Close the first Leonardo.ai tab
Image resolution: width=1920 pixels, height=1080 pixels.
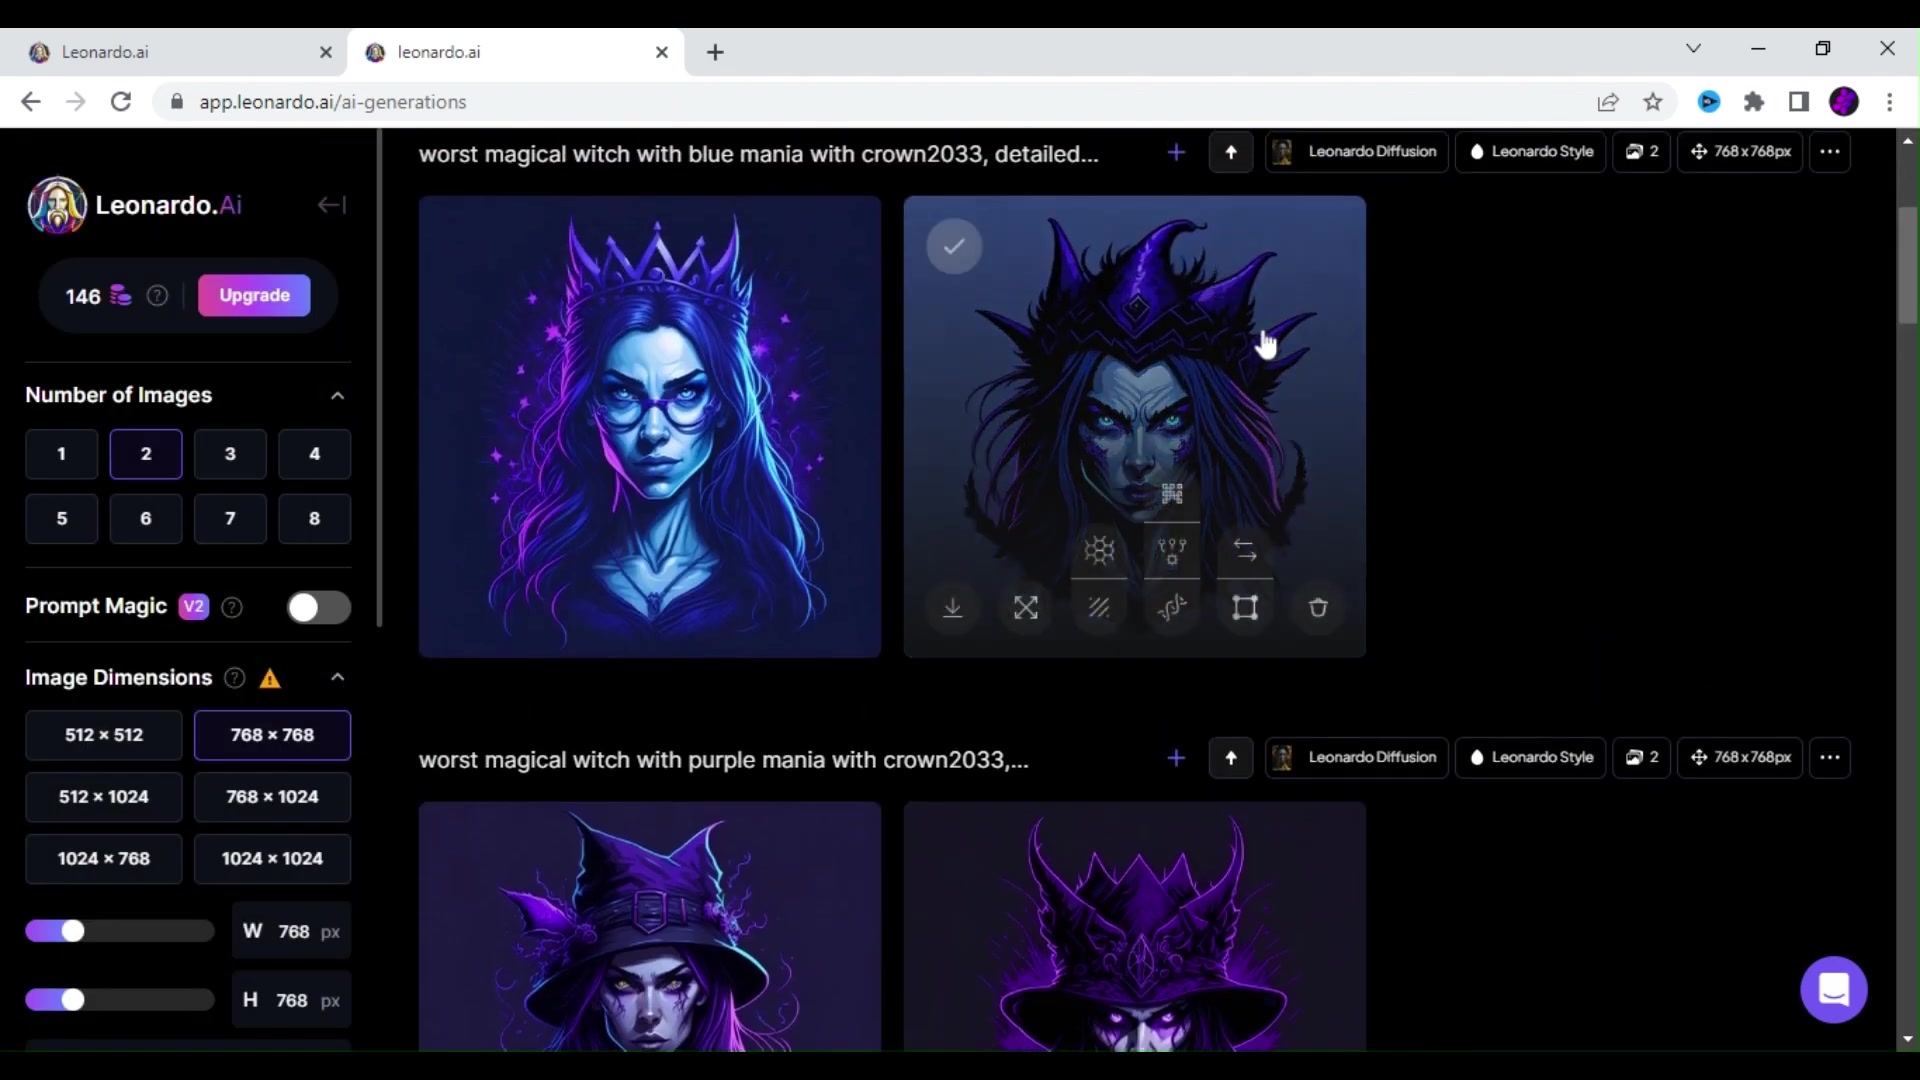pos(325,52)
